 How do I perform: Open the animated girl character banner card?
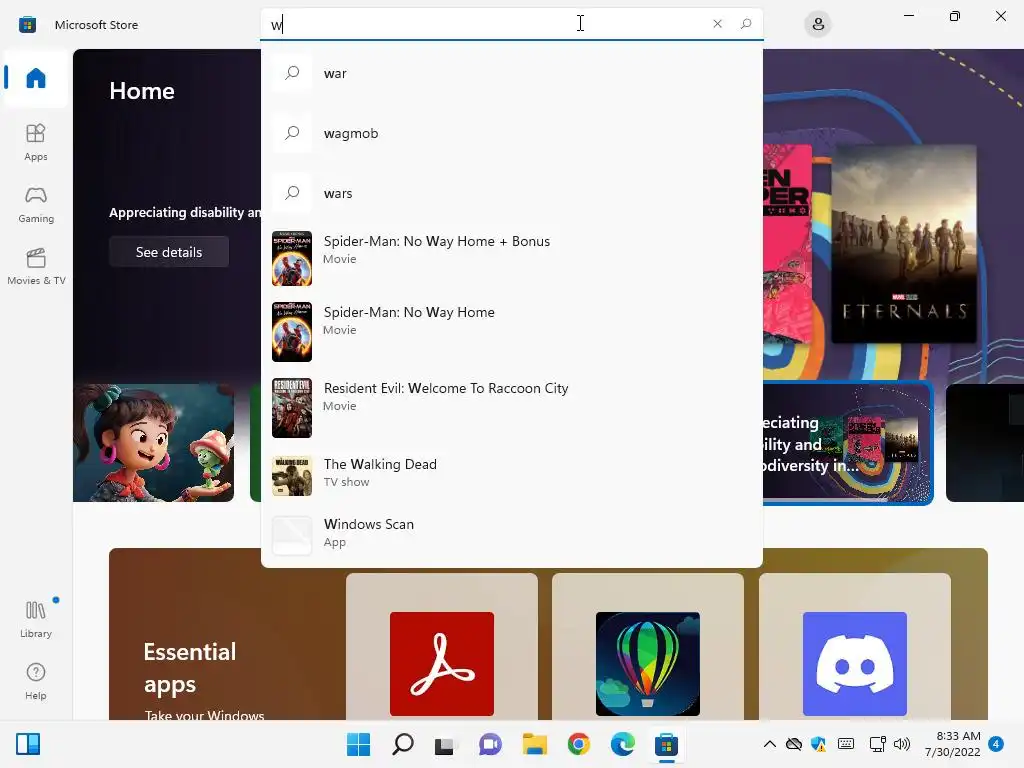[x=153, y=443]
